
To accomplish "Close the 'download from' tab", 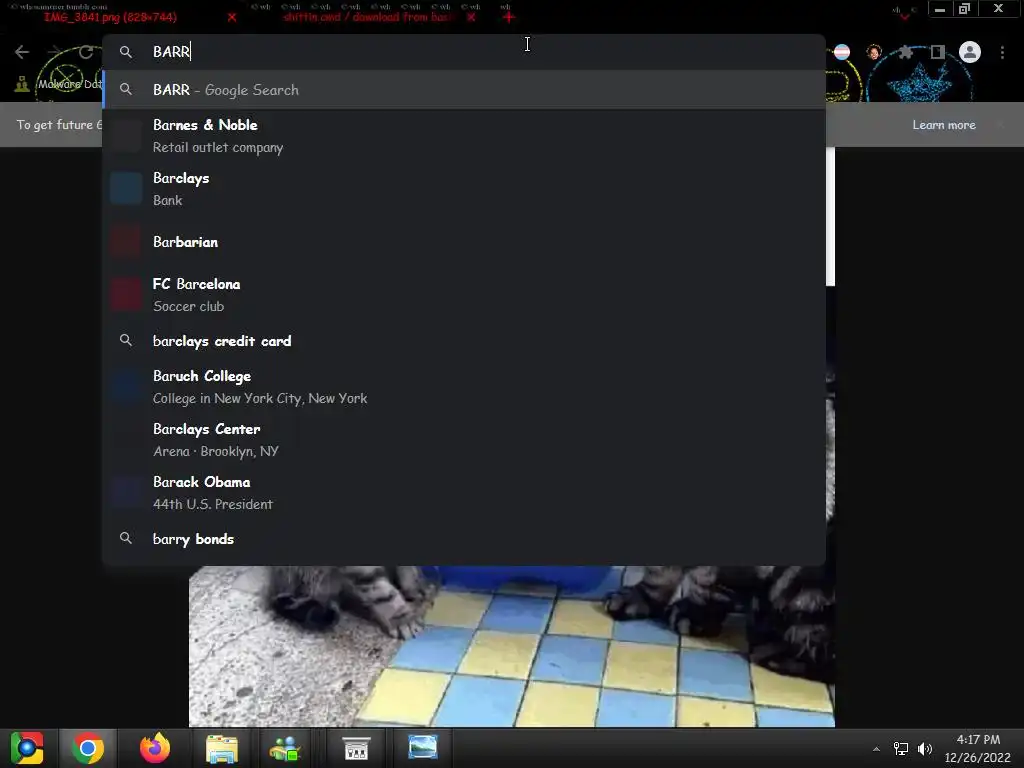I will [471, 17].
